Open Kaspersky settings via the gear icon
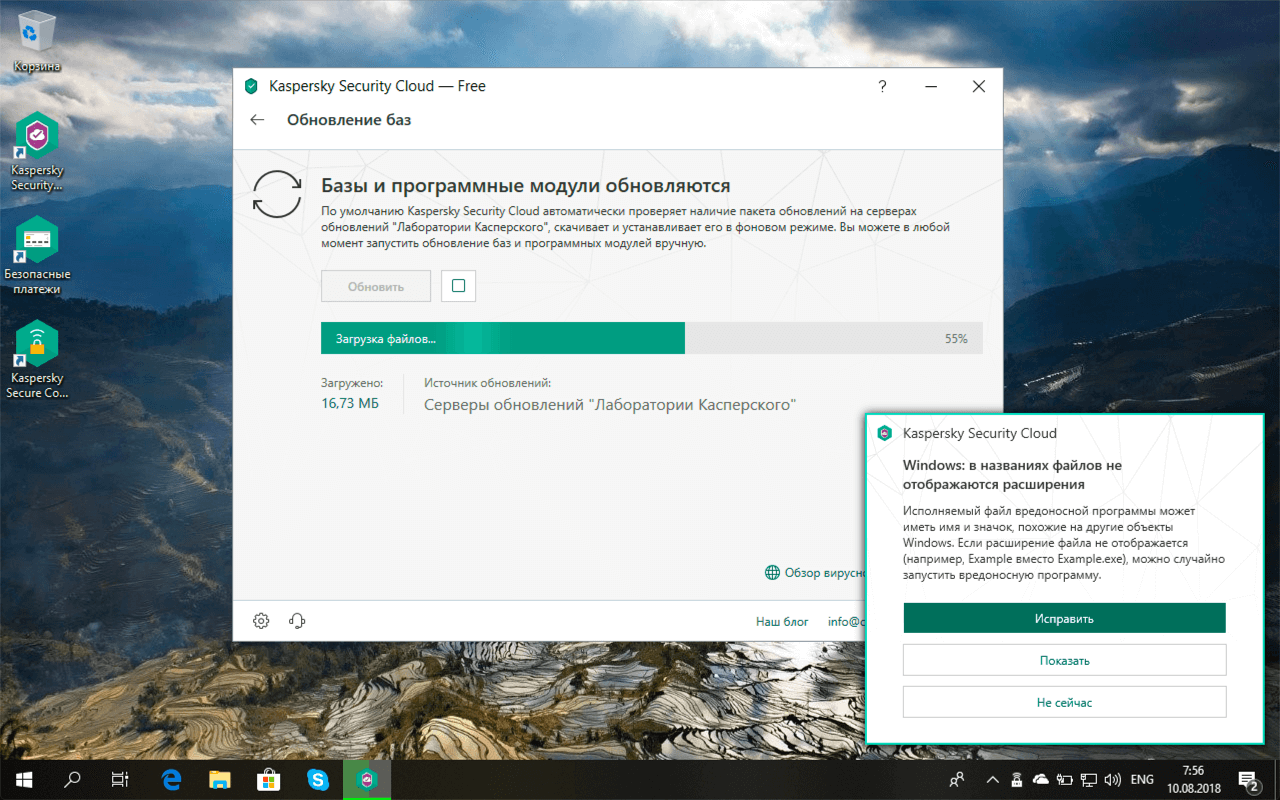 261,620
